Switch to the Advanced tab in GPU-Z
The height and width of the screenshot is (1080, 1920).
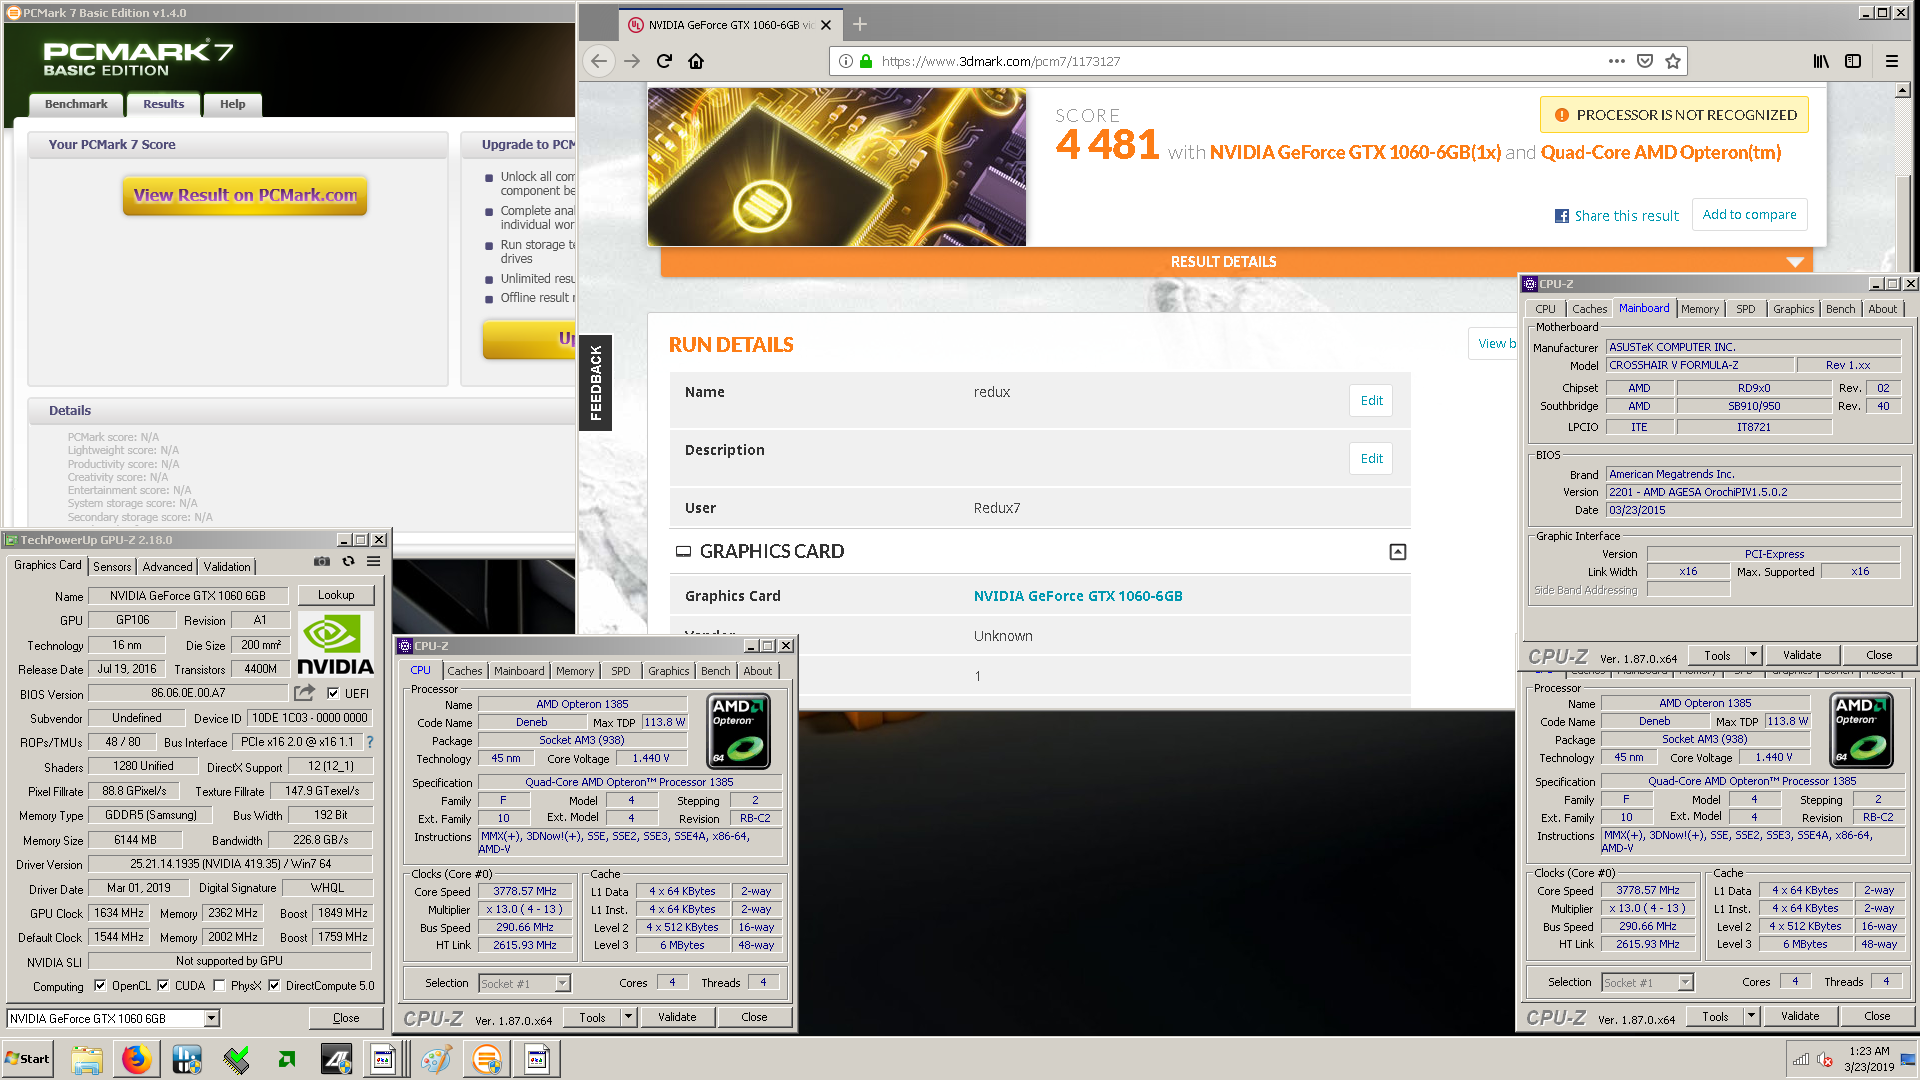click(167, 566)
